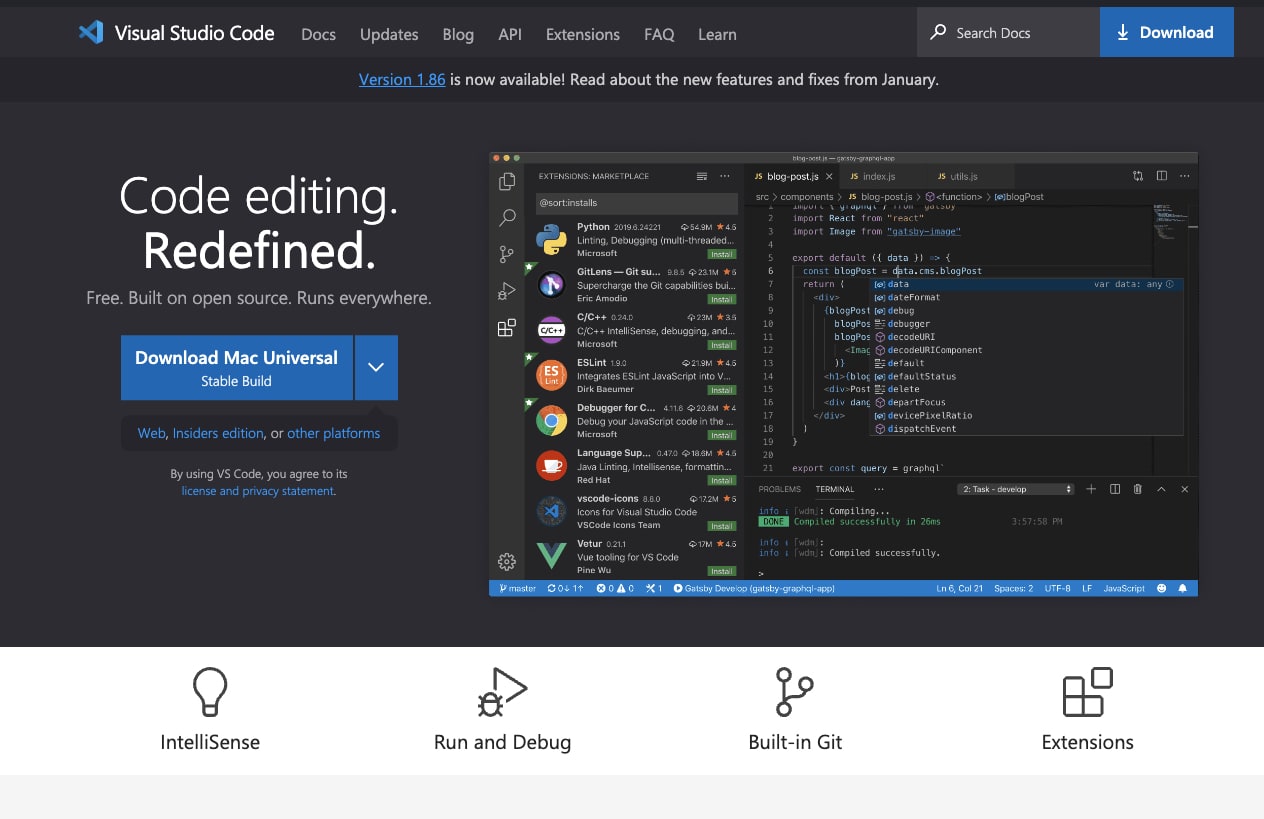Click the terminal trash icon in screenshot

coord(1138,489)
